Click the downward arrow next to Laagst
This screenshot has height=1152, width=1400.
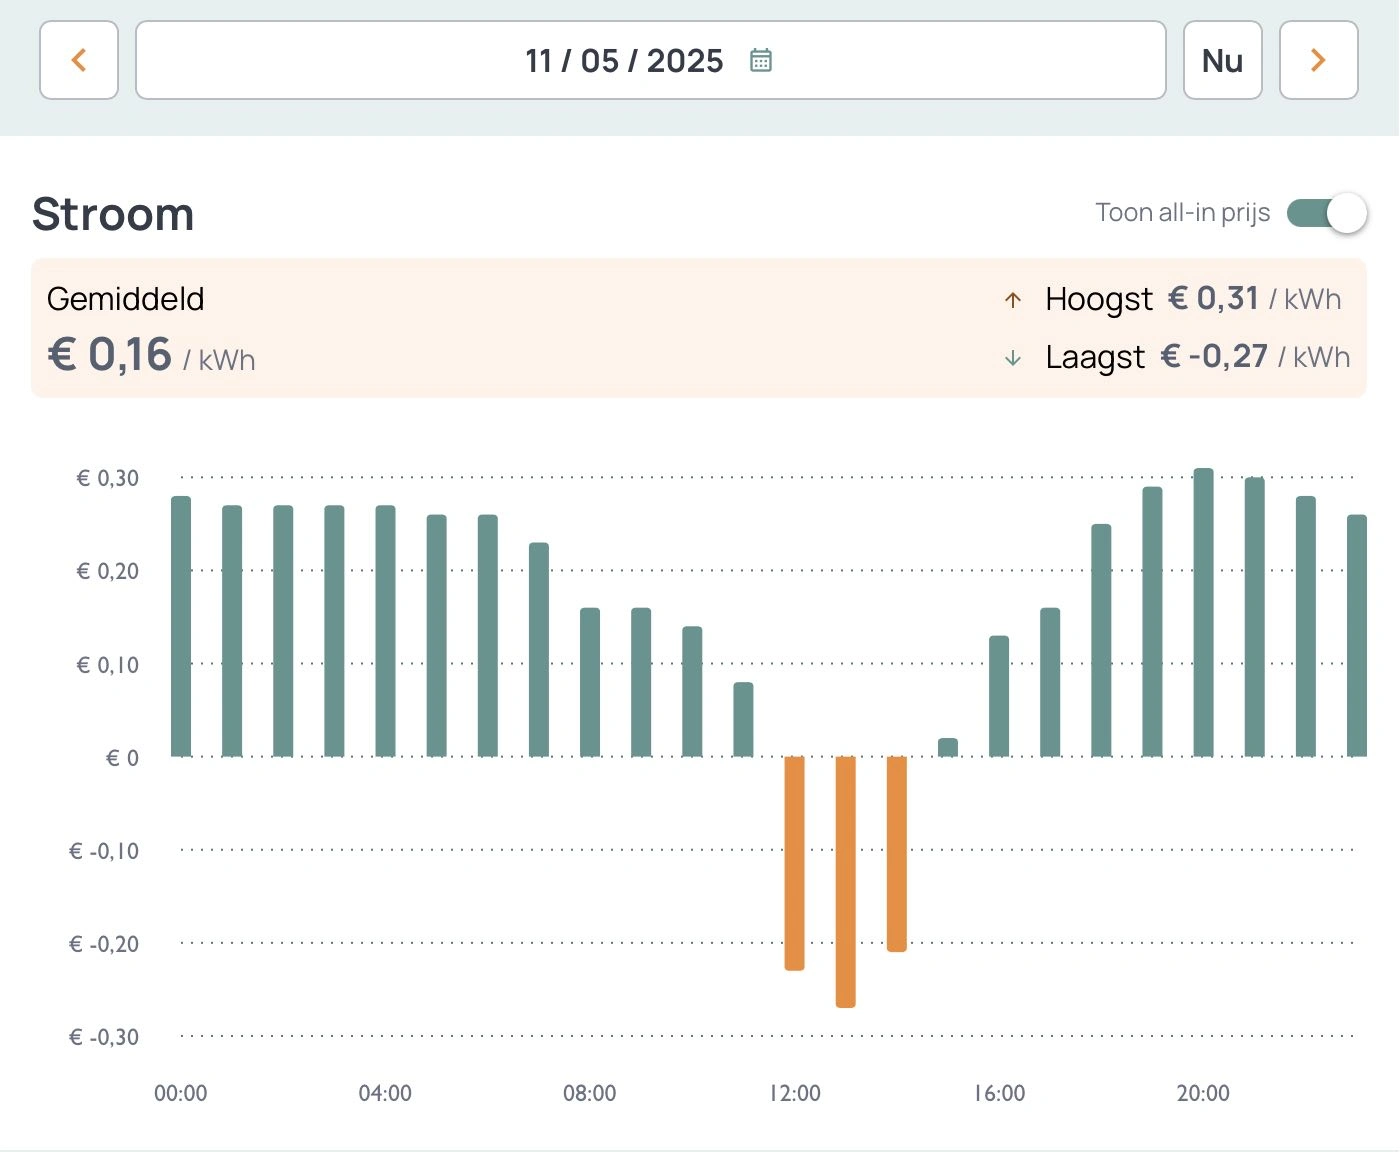pyautogui.click(x=1012, y=357)
